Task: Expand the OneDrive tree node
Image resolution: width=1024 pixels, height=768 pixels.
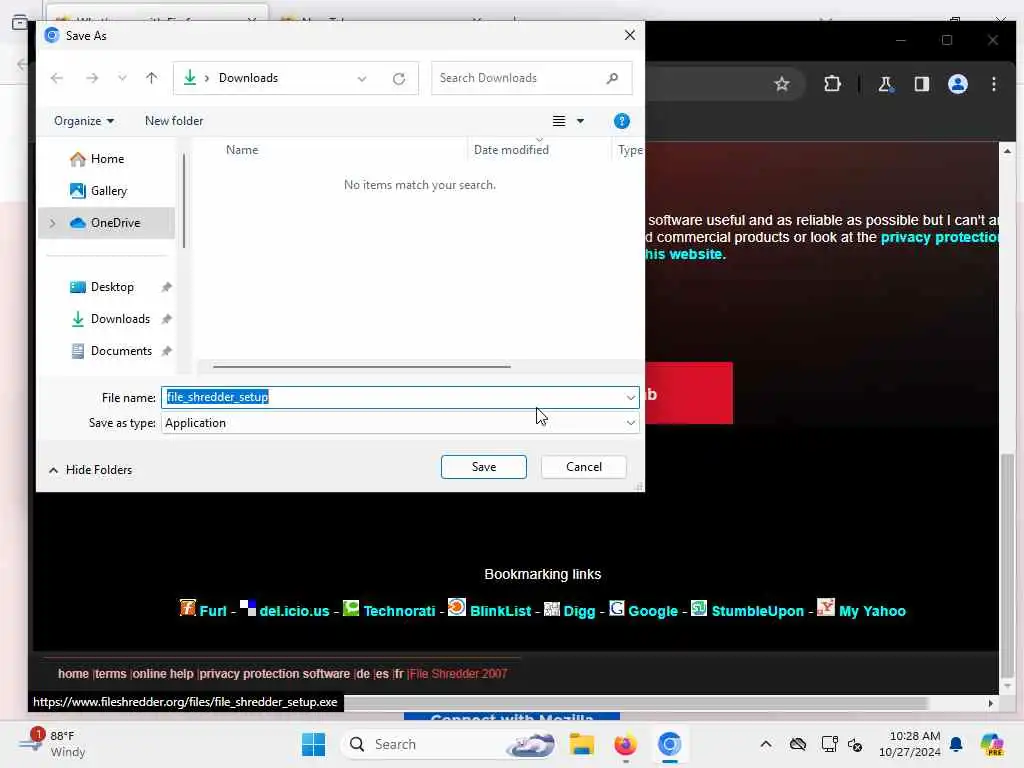Action: pos(53,223)
